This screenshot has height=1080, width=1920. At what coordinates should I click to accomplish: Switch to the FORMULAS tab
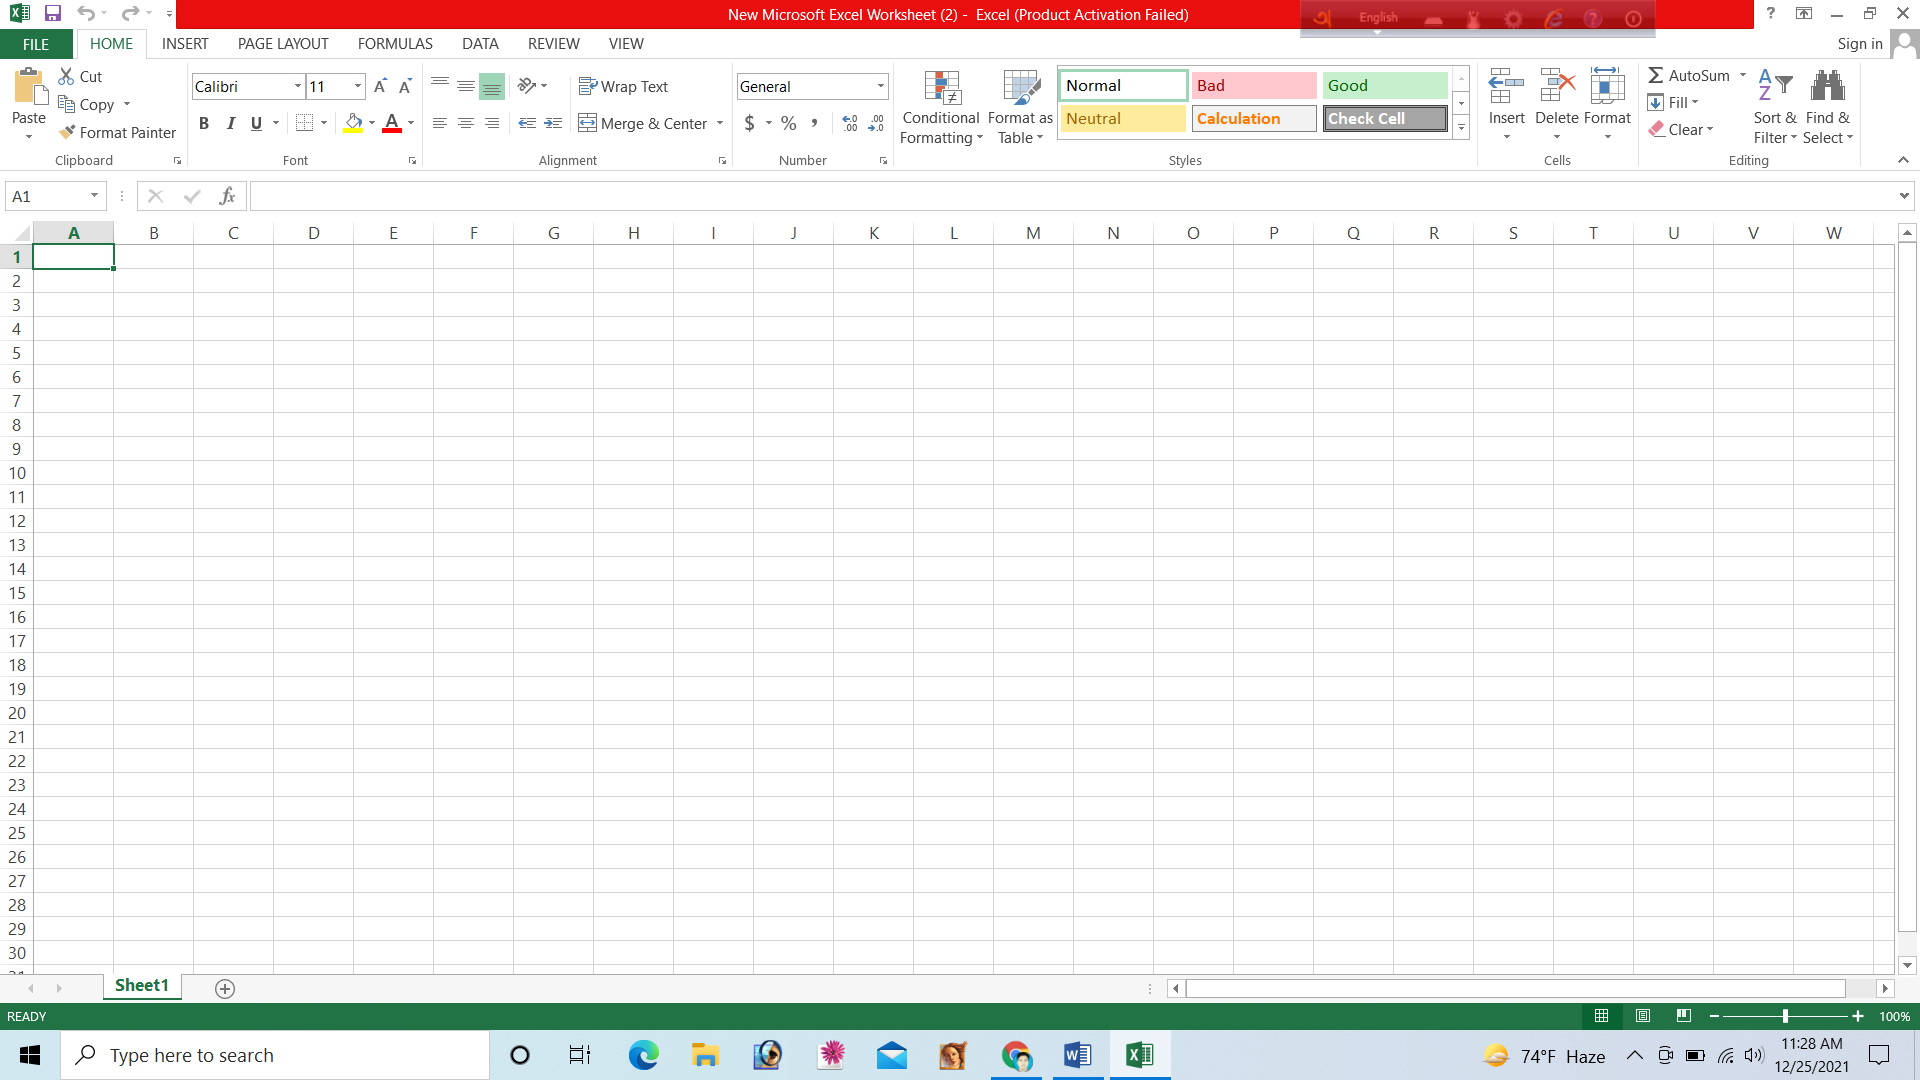(x=395, y=44)
